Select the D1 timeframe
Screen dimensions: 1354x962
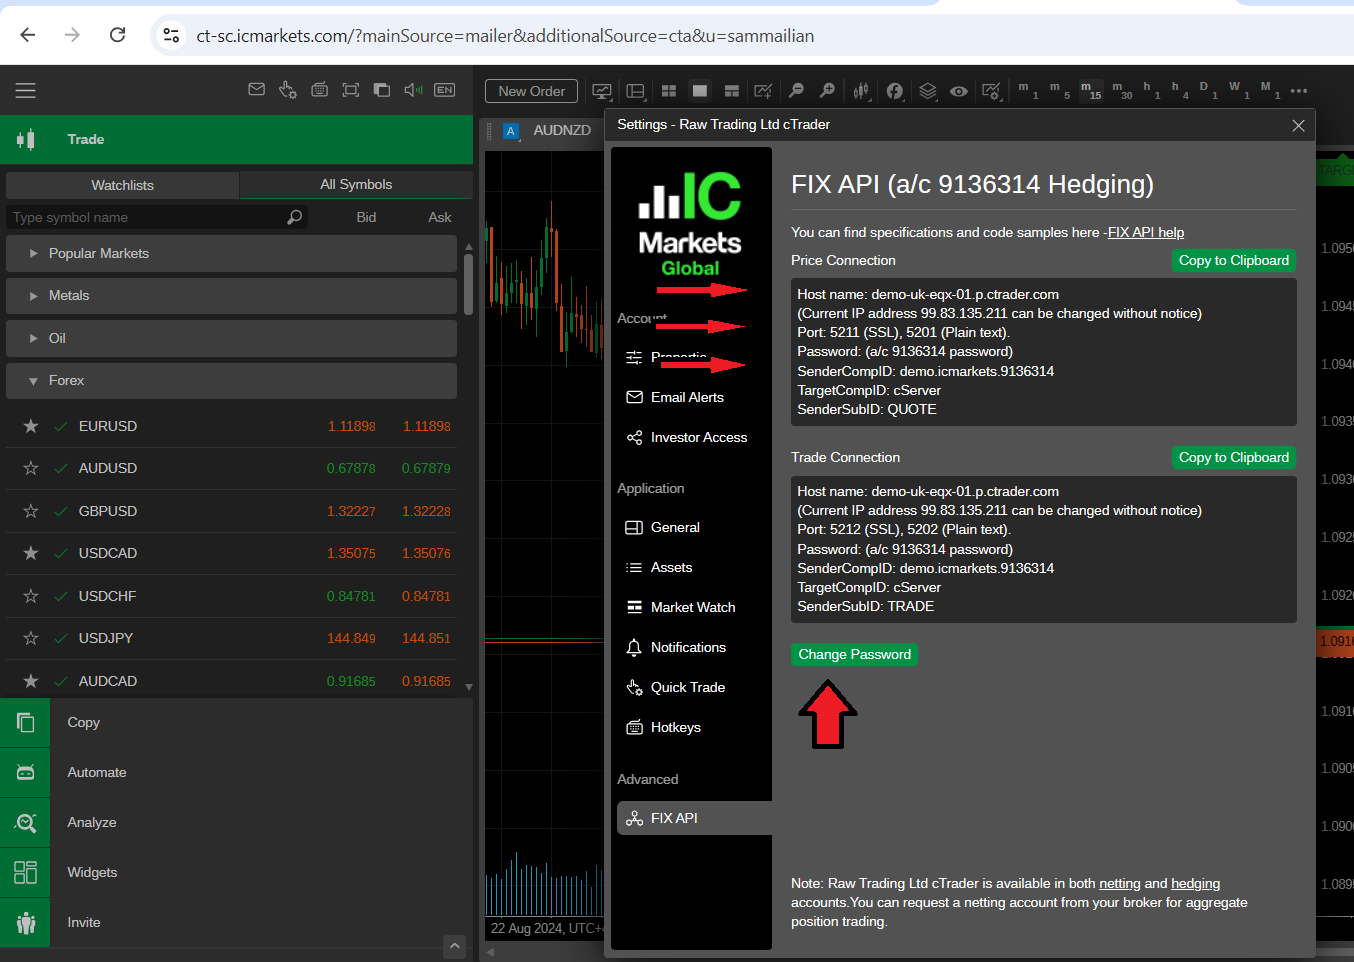tap(1208, 90)
